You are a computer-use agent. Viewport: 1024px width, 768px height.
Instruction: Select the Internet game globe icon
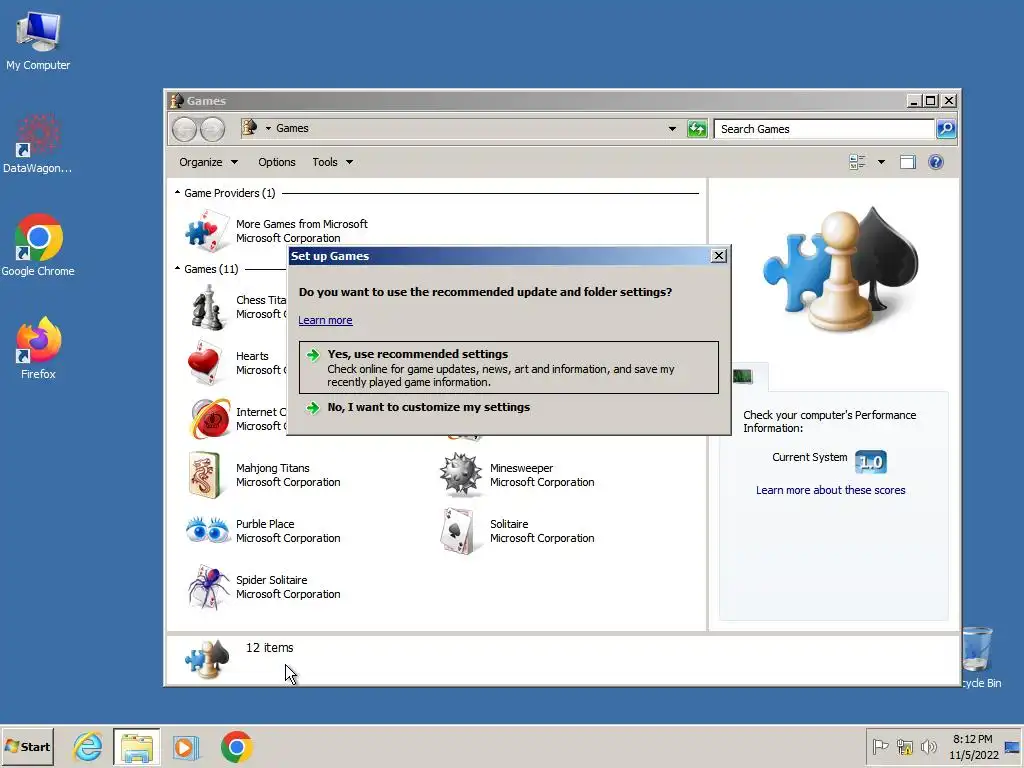[x=210, y=419]
